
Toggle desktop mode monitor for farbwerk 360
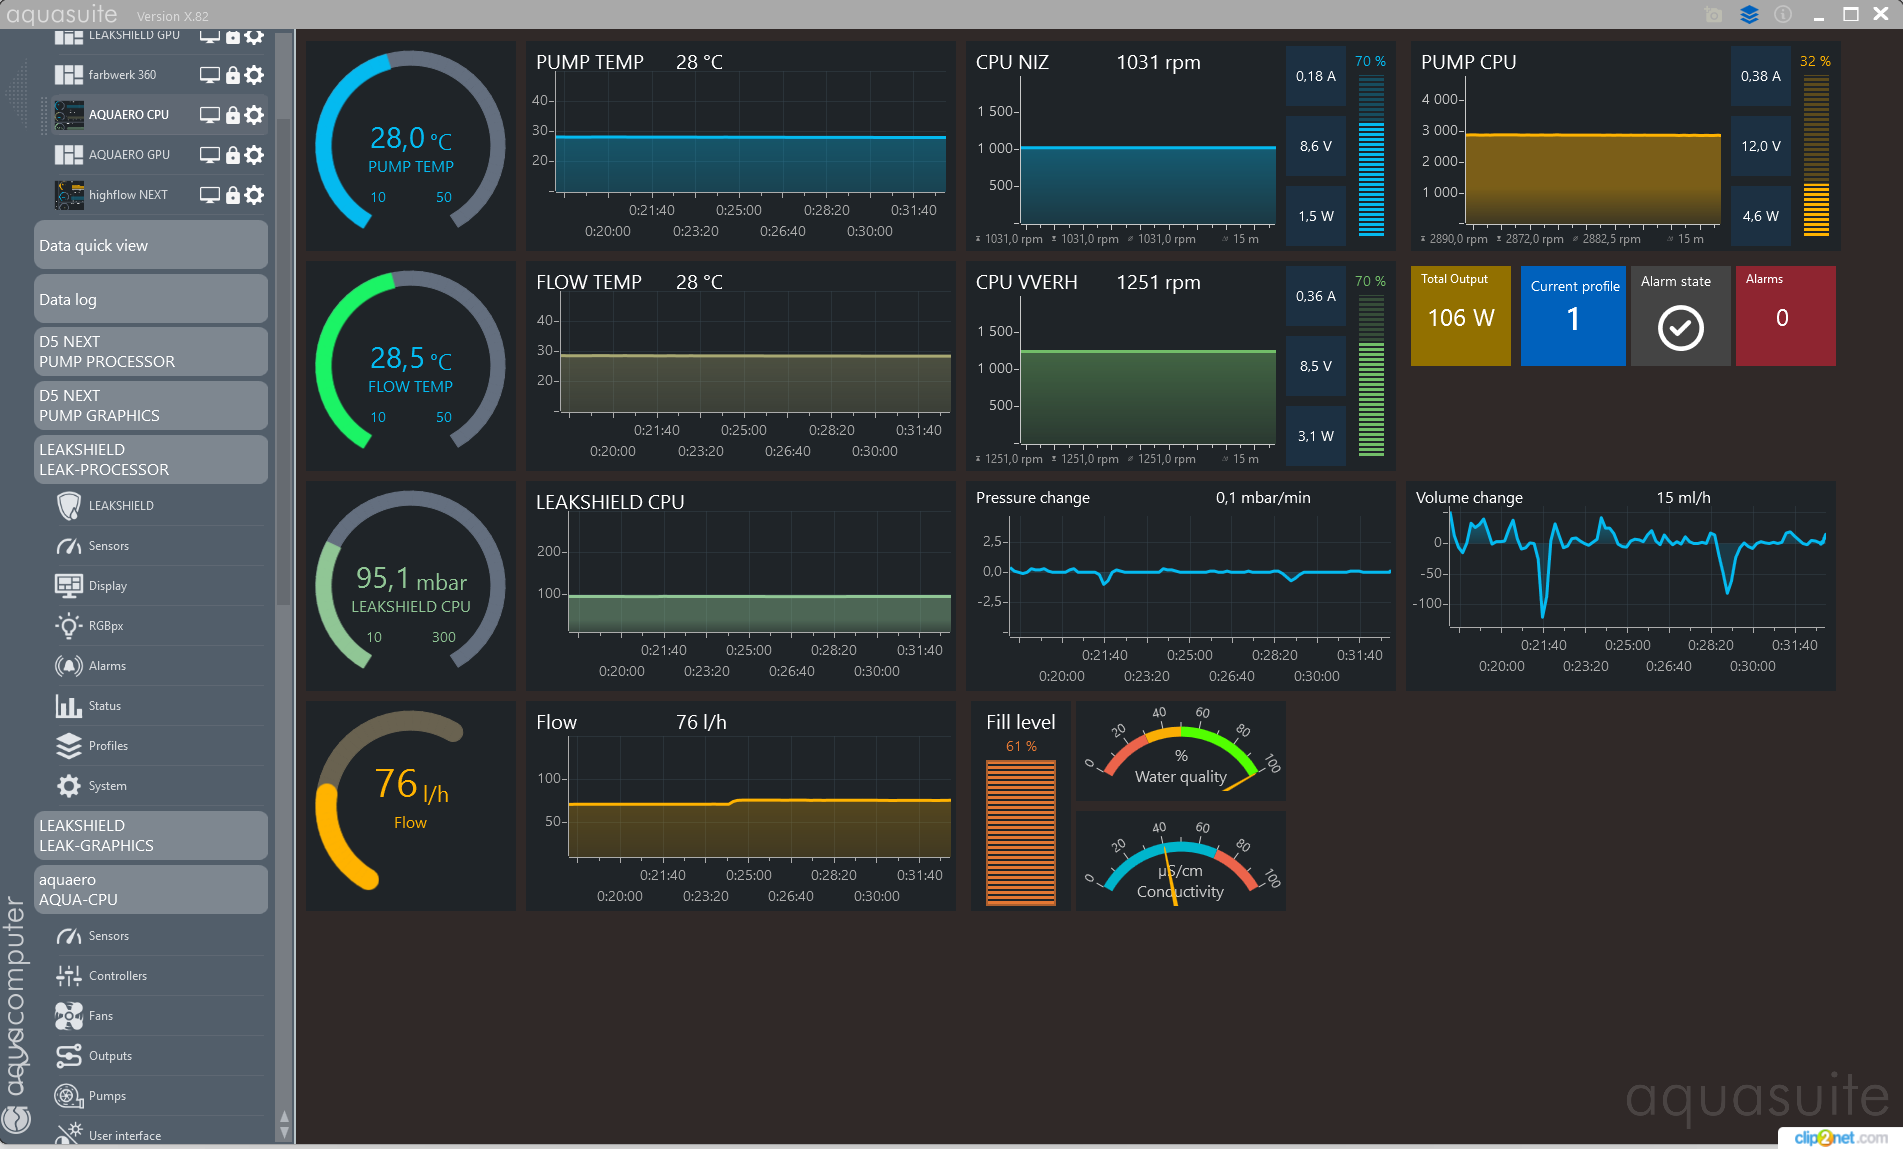[x=210, y=75]
